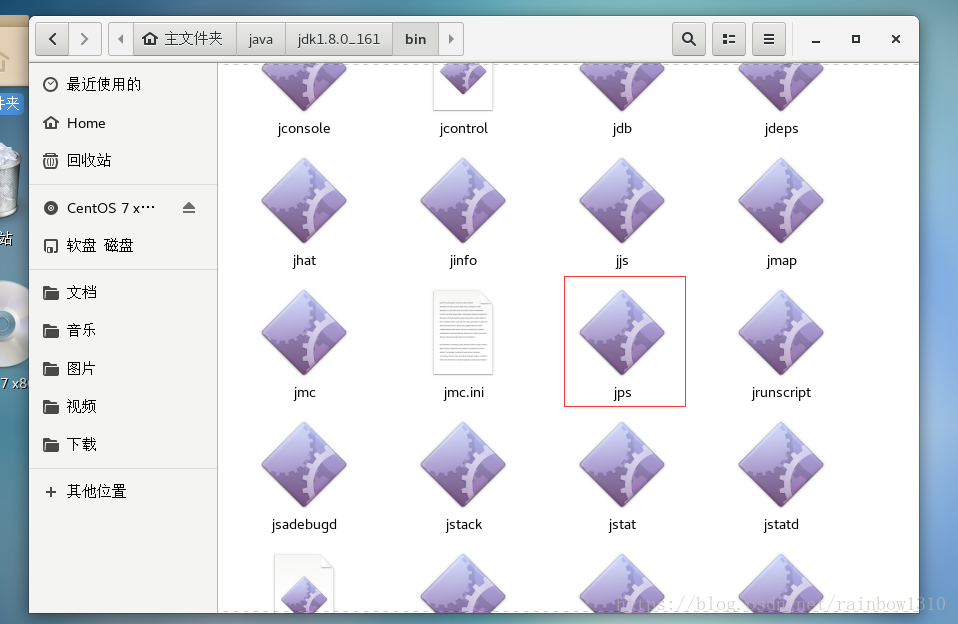This screenshot has width=958, height=624.
Task: Select the jsadebugd executable icon
Action: (304, 464)
